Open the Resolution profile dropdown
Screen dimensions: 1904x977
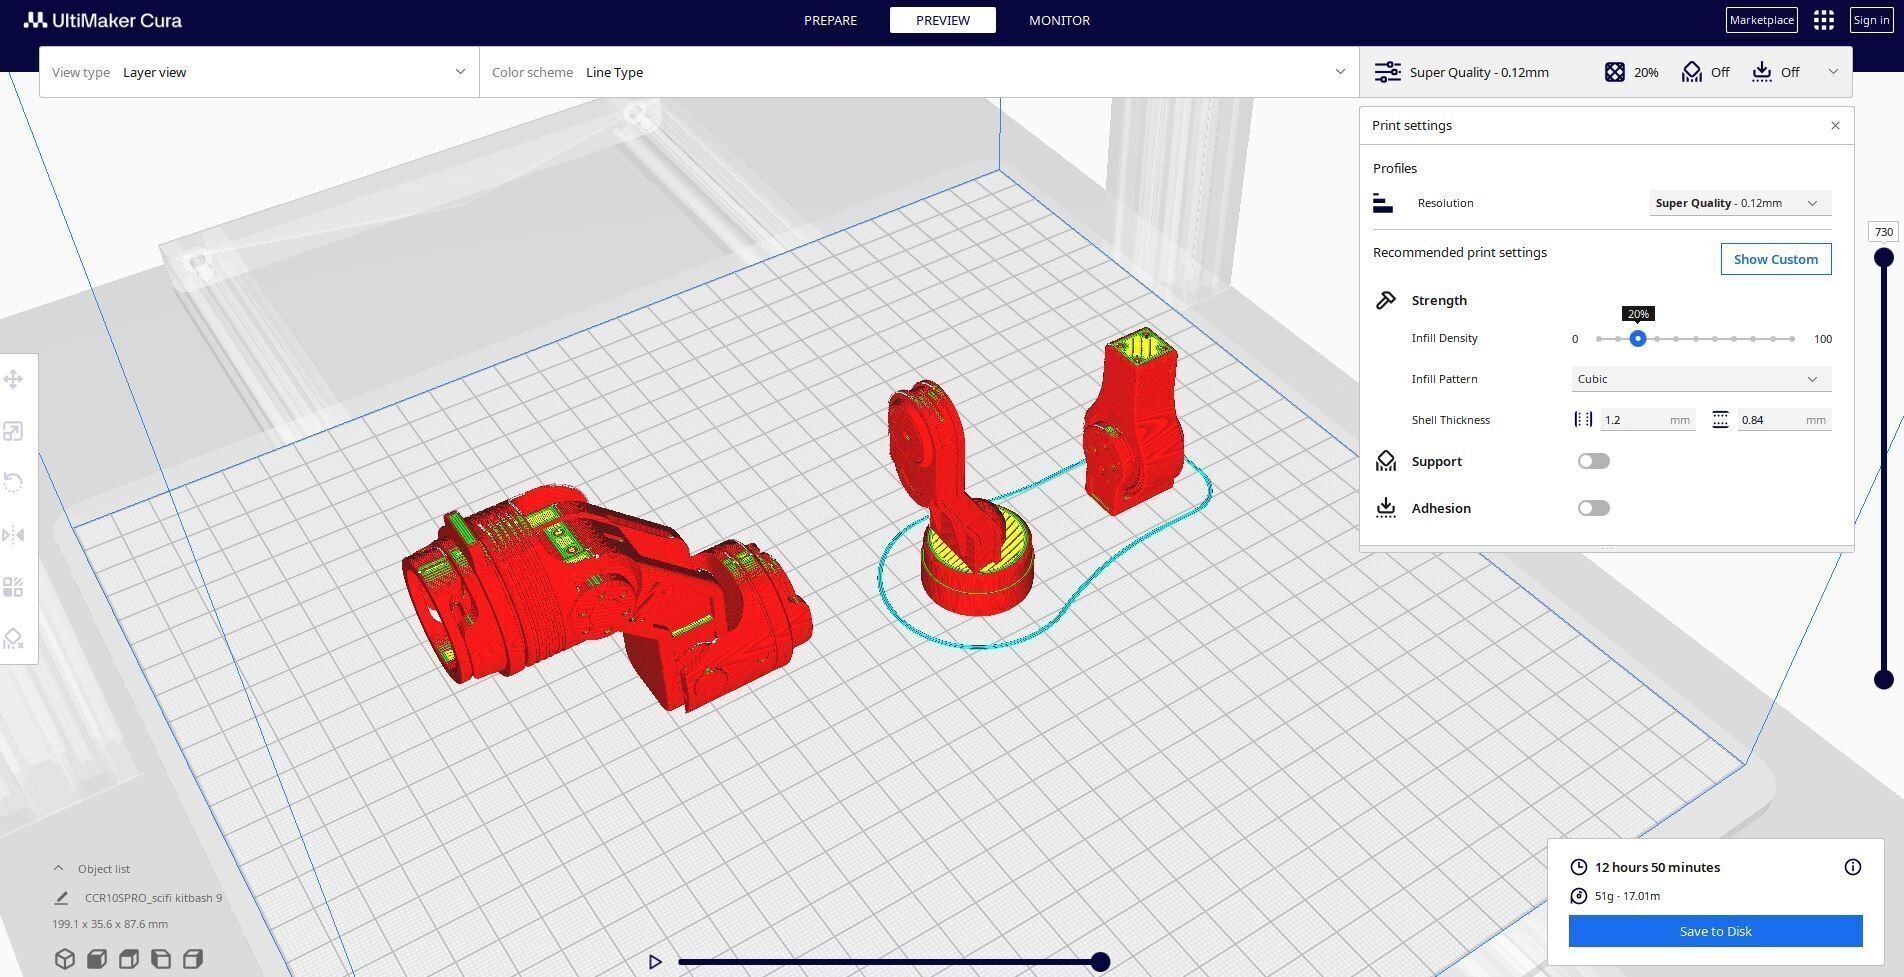click(x=1740, y=203)
